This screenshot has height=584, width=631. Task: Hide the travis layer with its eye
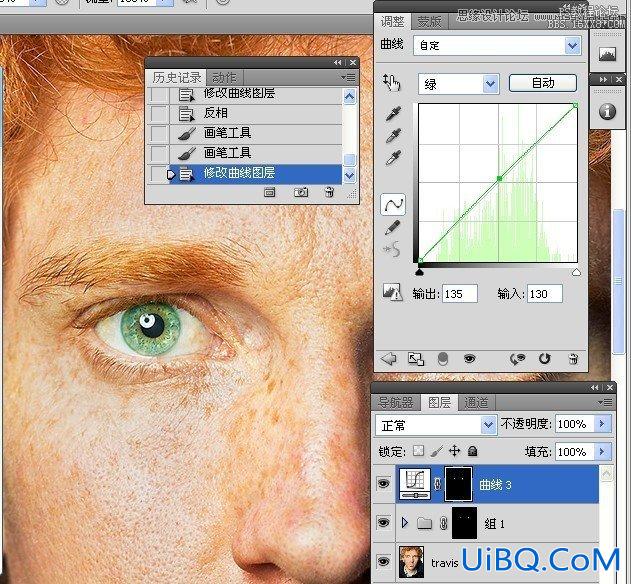point(383,561)
